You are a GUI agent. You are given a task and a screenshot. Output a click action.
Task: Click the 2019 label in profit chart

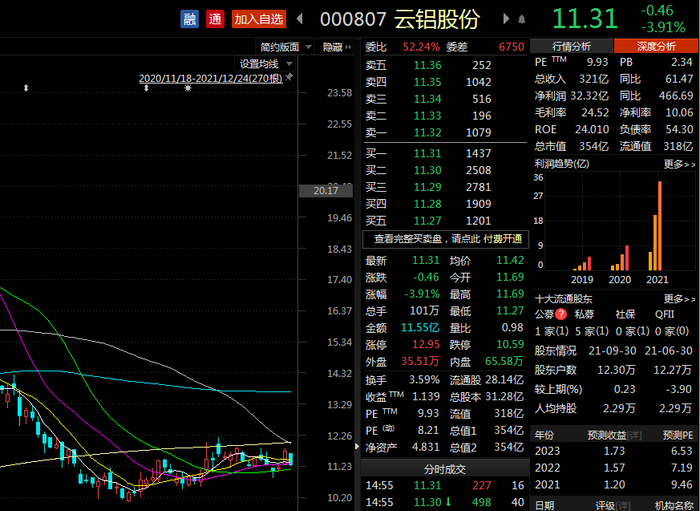point(582,280)
